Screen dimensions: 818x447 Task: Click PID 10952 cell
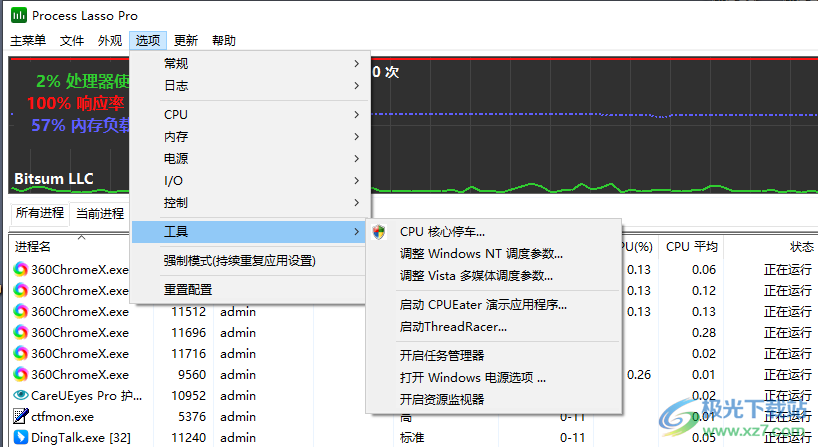point(188,395)
